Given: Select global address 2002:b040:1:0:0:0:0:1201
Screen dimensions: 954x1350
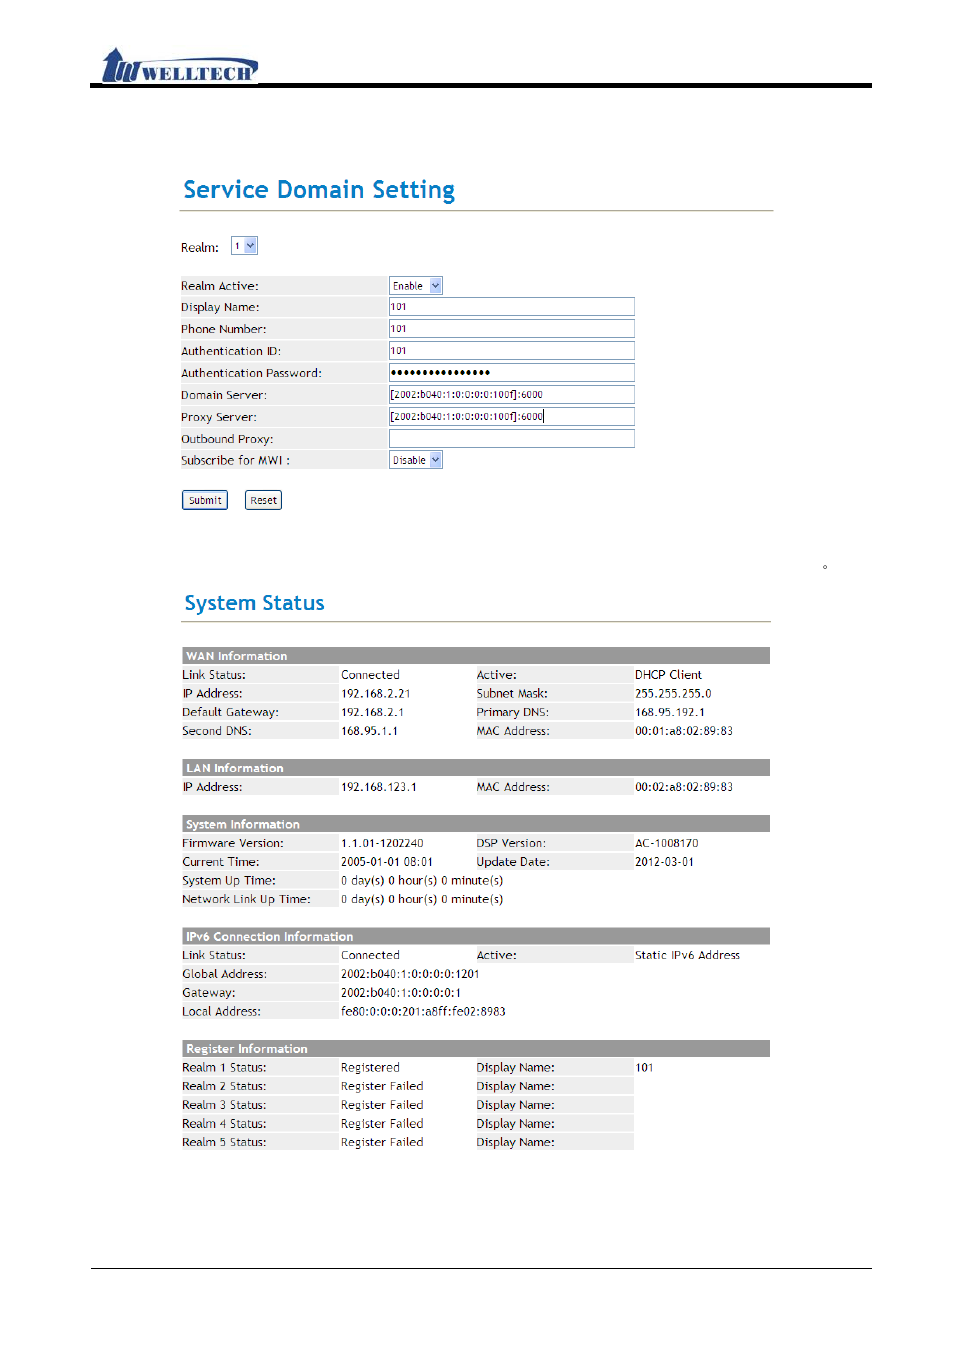Looking at the screenshot, I should tap(410, 974).
